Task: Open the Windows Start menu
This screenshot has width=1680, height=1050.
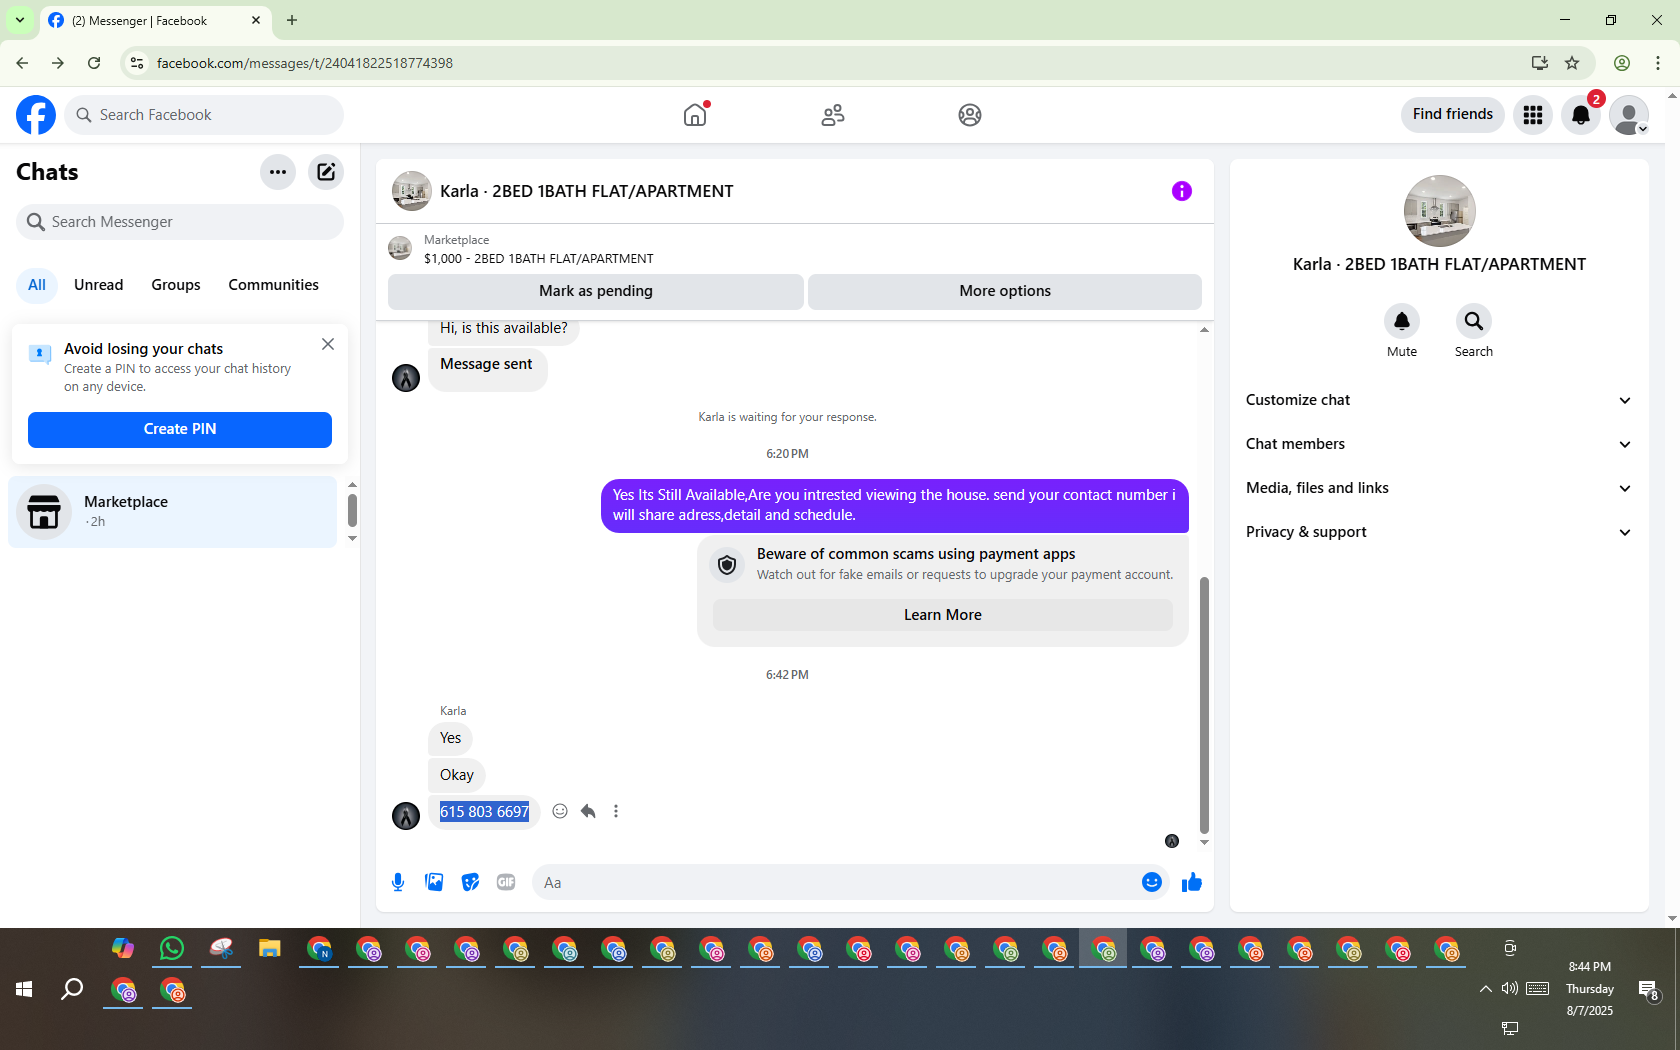Action: click(24, 990)
